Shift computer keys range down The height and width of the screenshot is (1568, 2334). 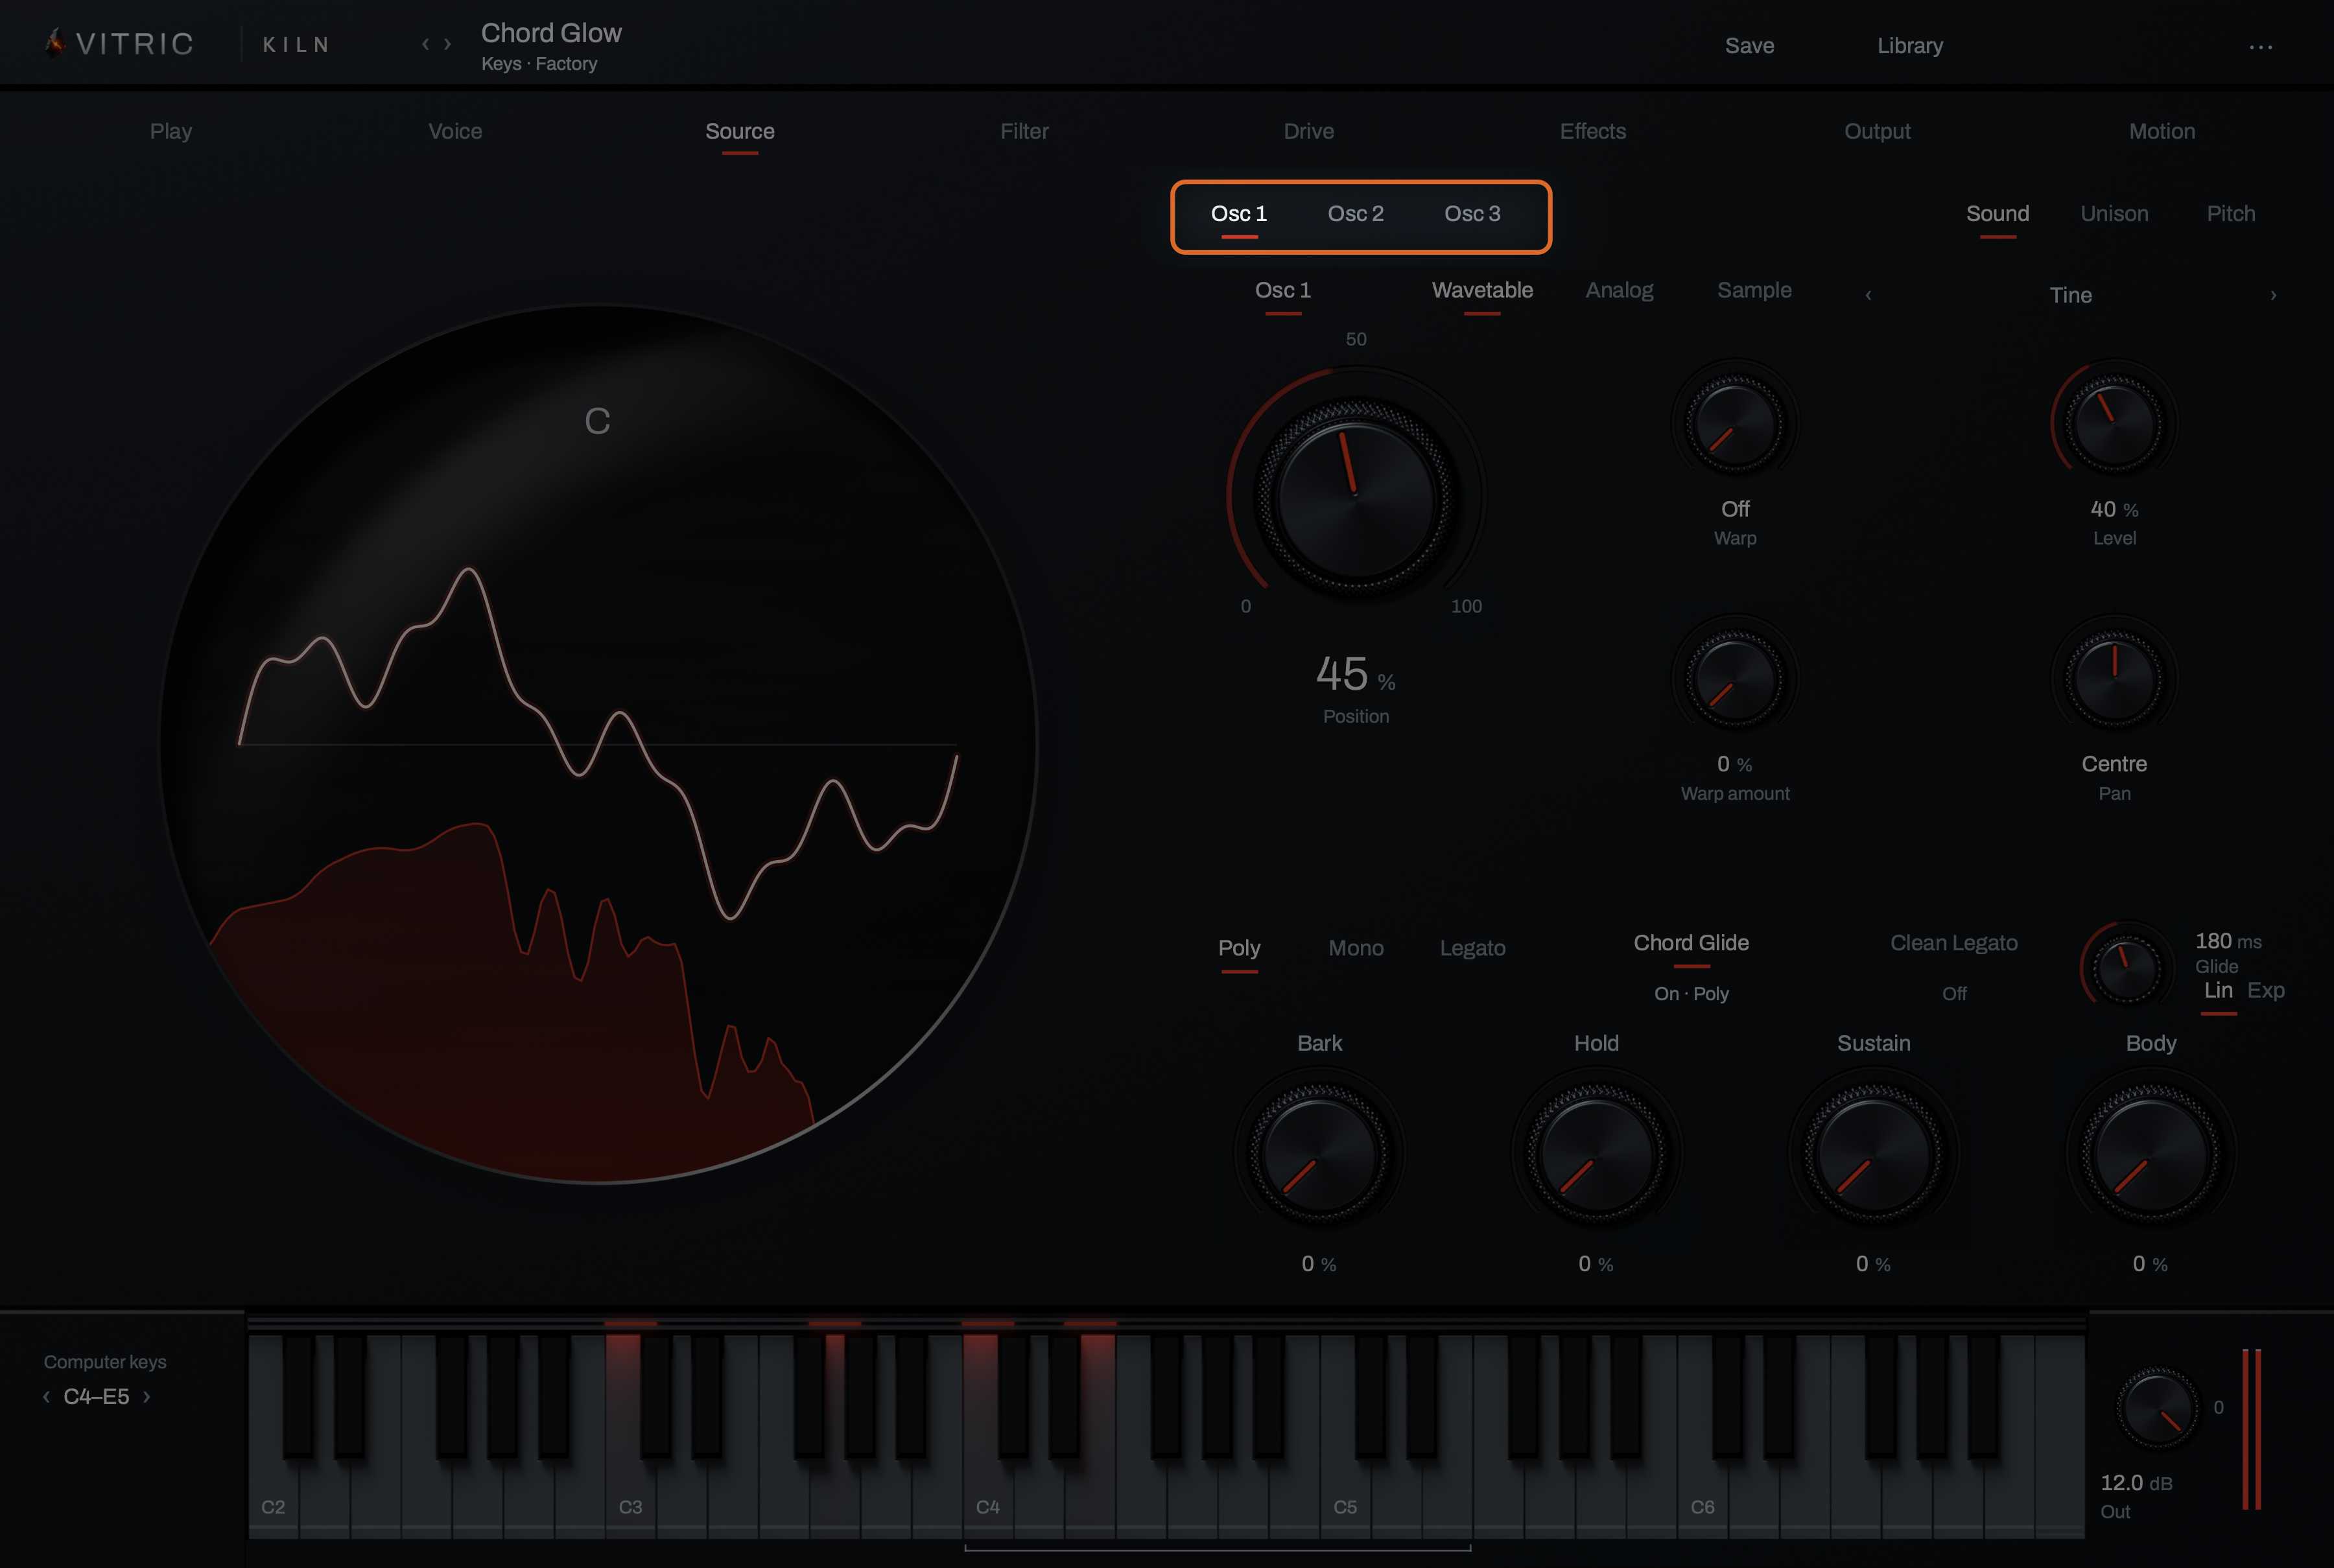46,1396
